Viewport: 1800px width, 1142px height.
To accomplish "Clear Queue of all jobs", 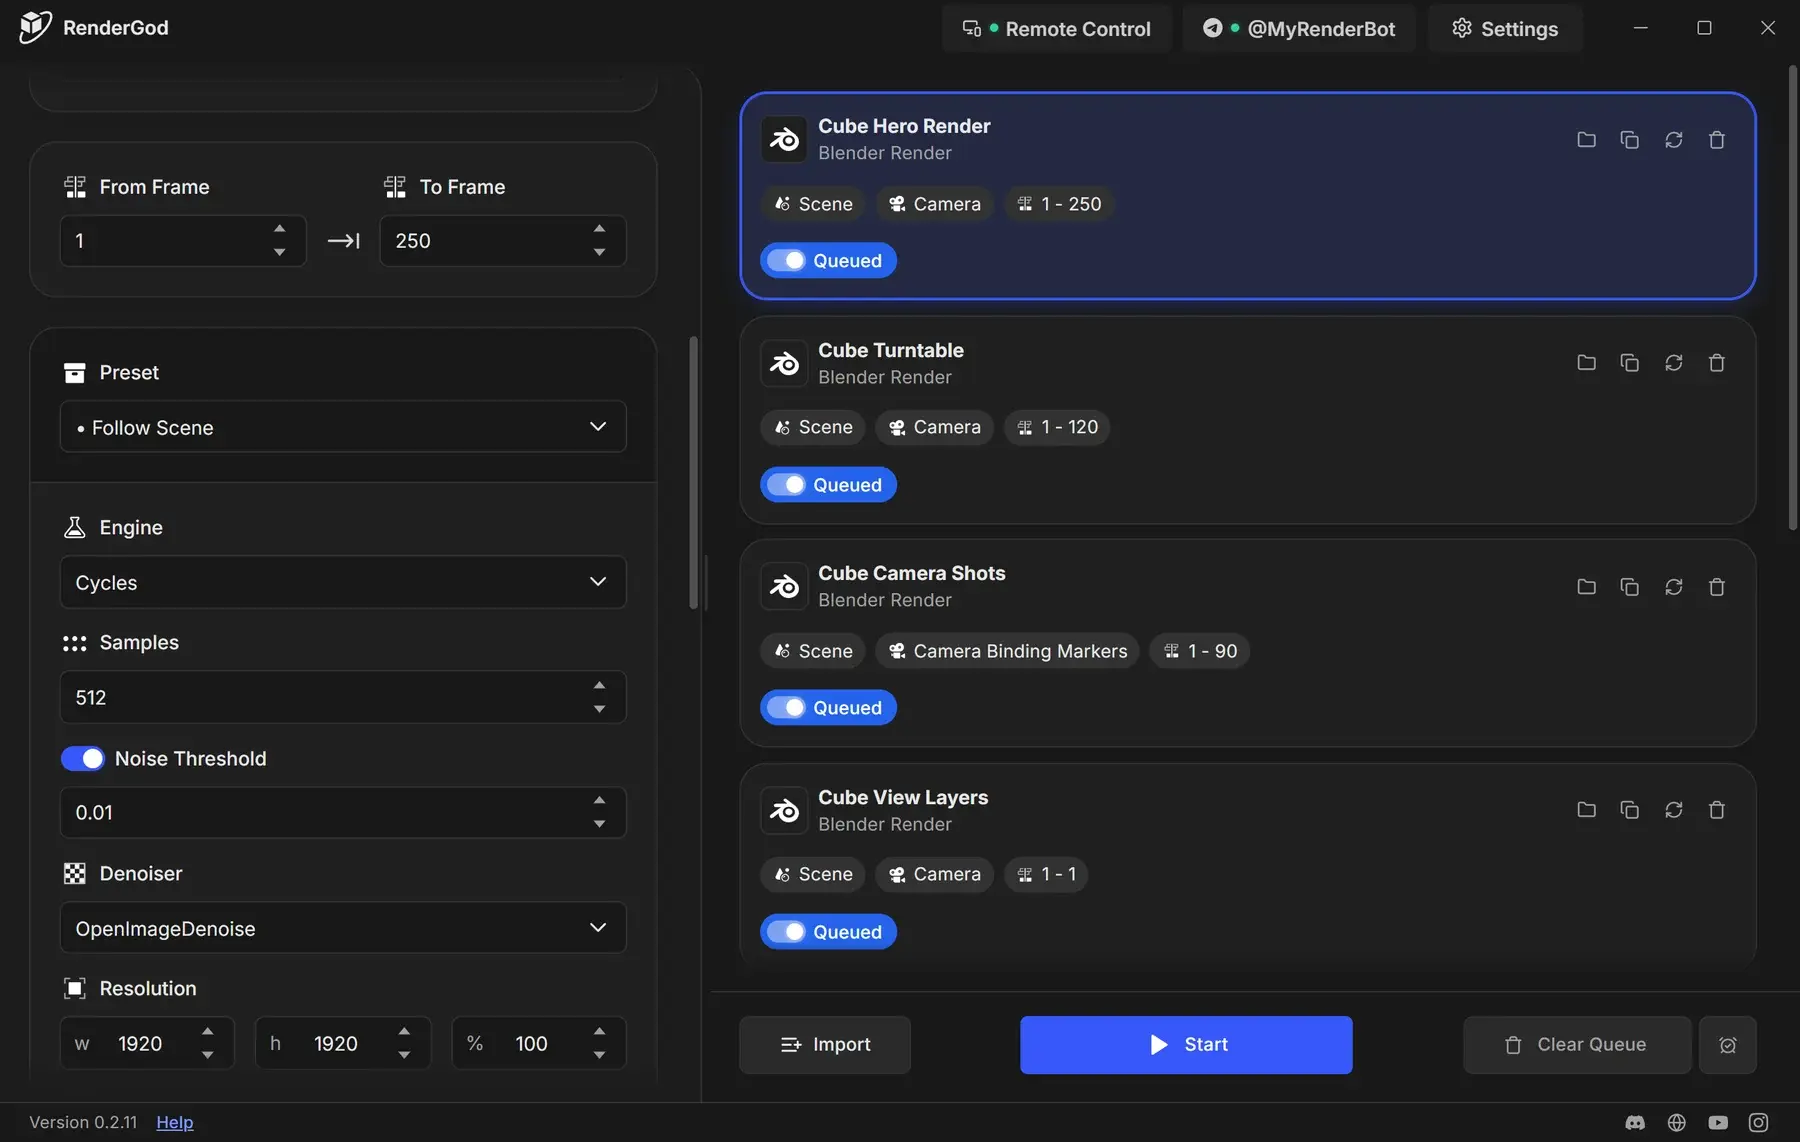I will 1577,1045.
